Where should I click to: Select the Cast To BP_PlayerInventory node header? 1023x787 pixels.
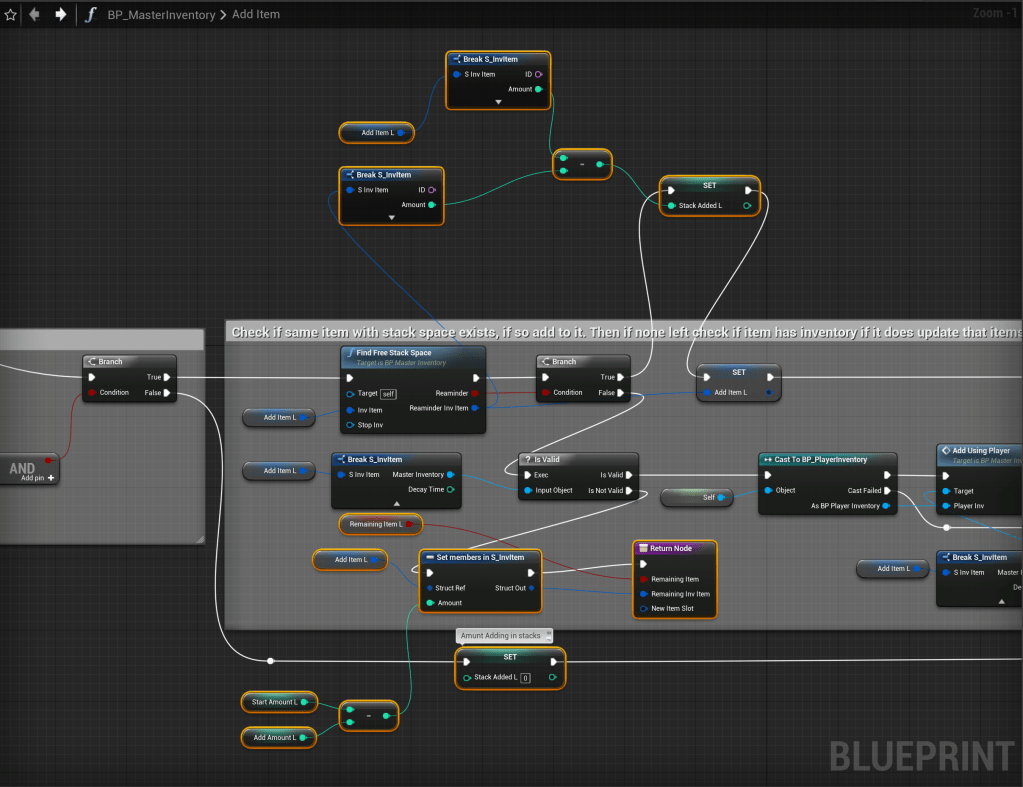pos(826,459)
